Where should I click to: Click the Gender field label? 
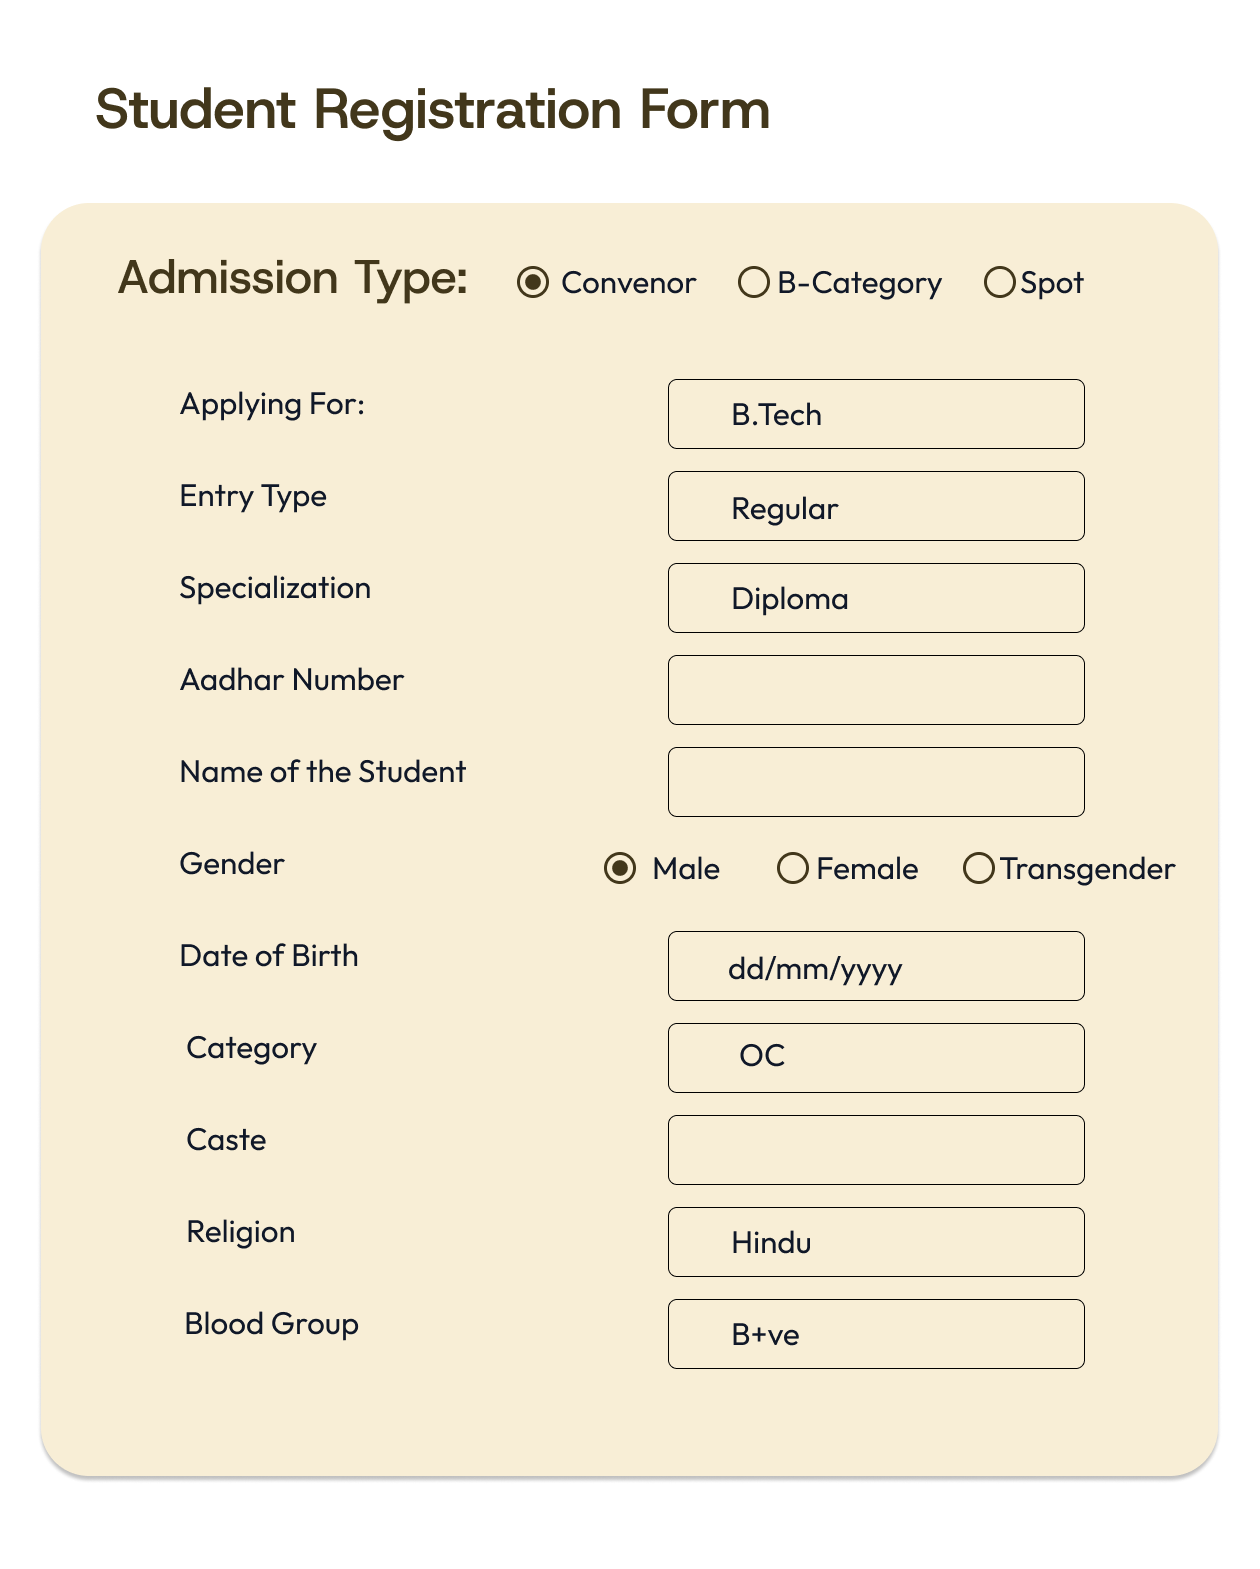point(232,864)
